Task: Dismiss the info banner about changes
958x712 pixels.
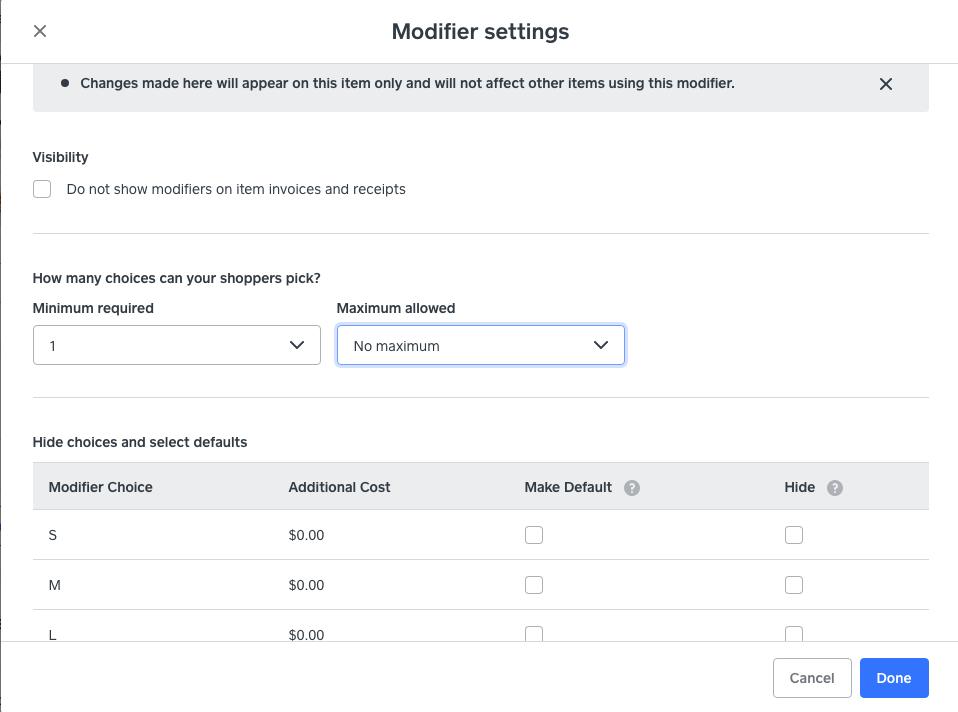Action: click(x=885, y=84)
